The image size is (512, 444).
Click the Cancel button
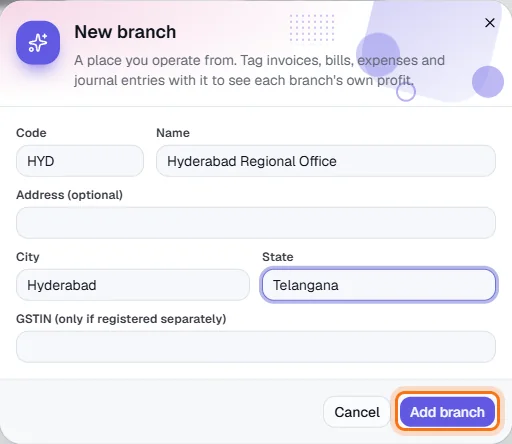click(x=357, y=412)
